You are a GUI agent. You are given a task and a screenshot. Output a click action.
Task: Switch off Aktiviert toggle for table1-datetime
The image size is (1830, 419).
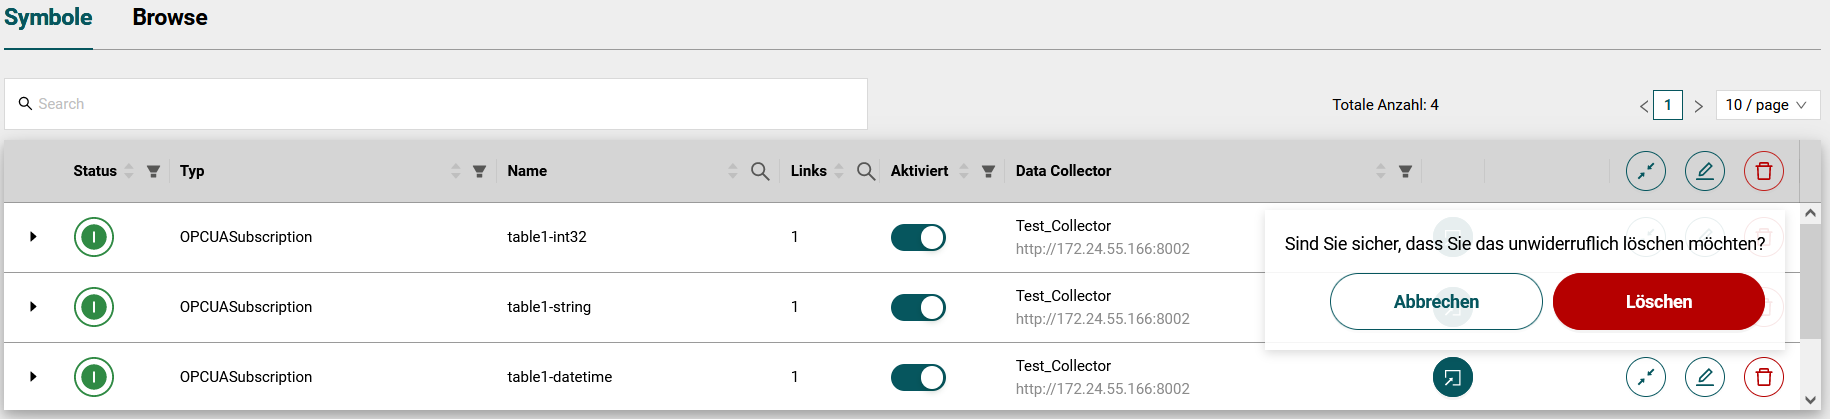coord(917,377)
